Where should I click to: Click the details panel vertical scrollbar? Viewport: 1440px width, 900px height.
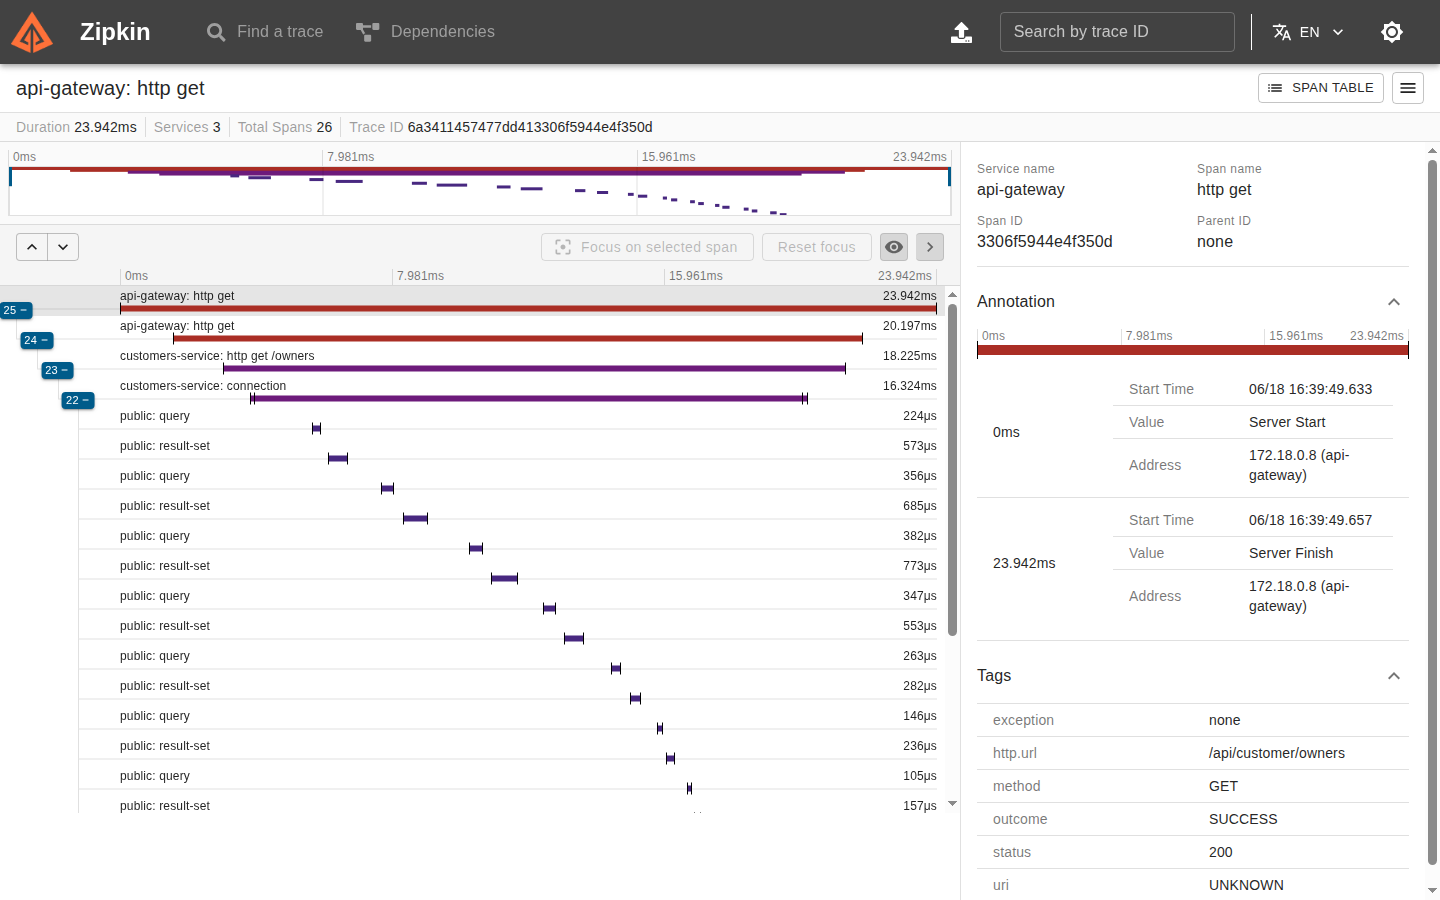(x=1432, y=512)
